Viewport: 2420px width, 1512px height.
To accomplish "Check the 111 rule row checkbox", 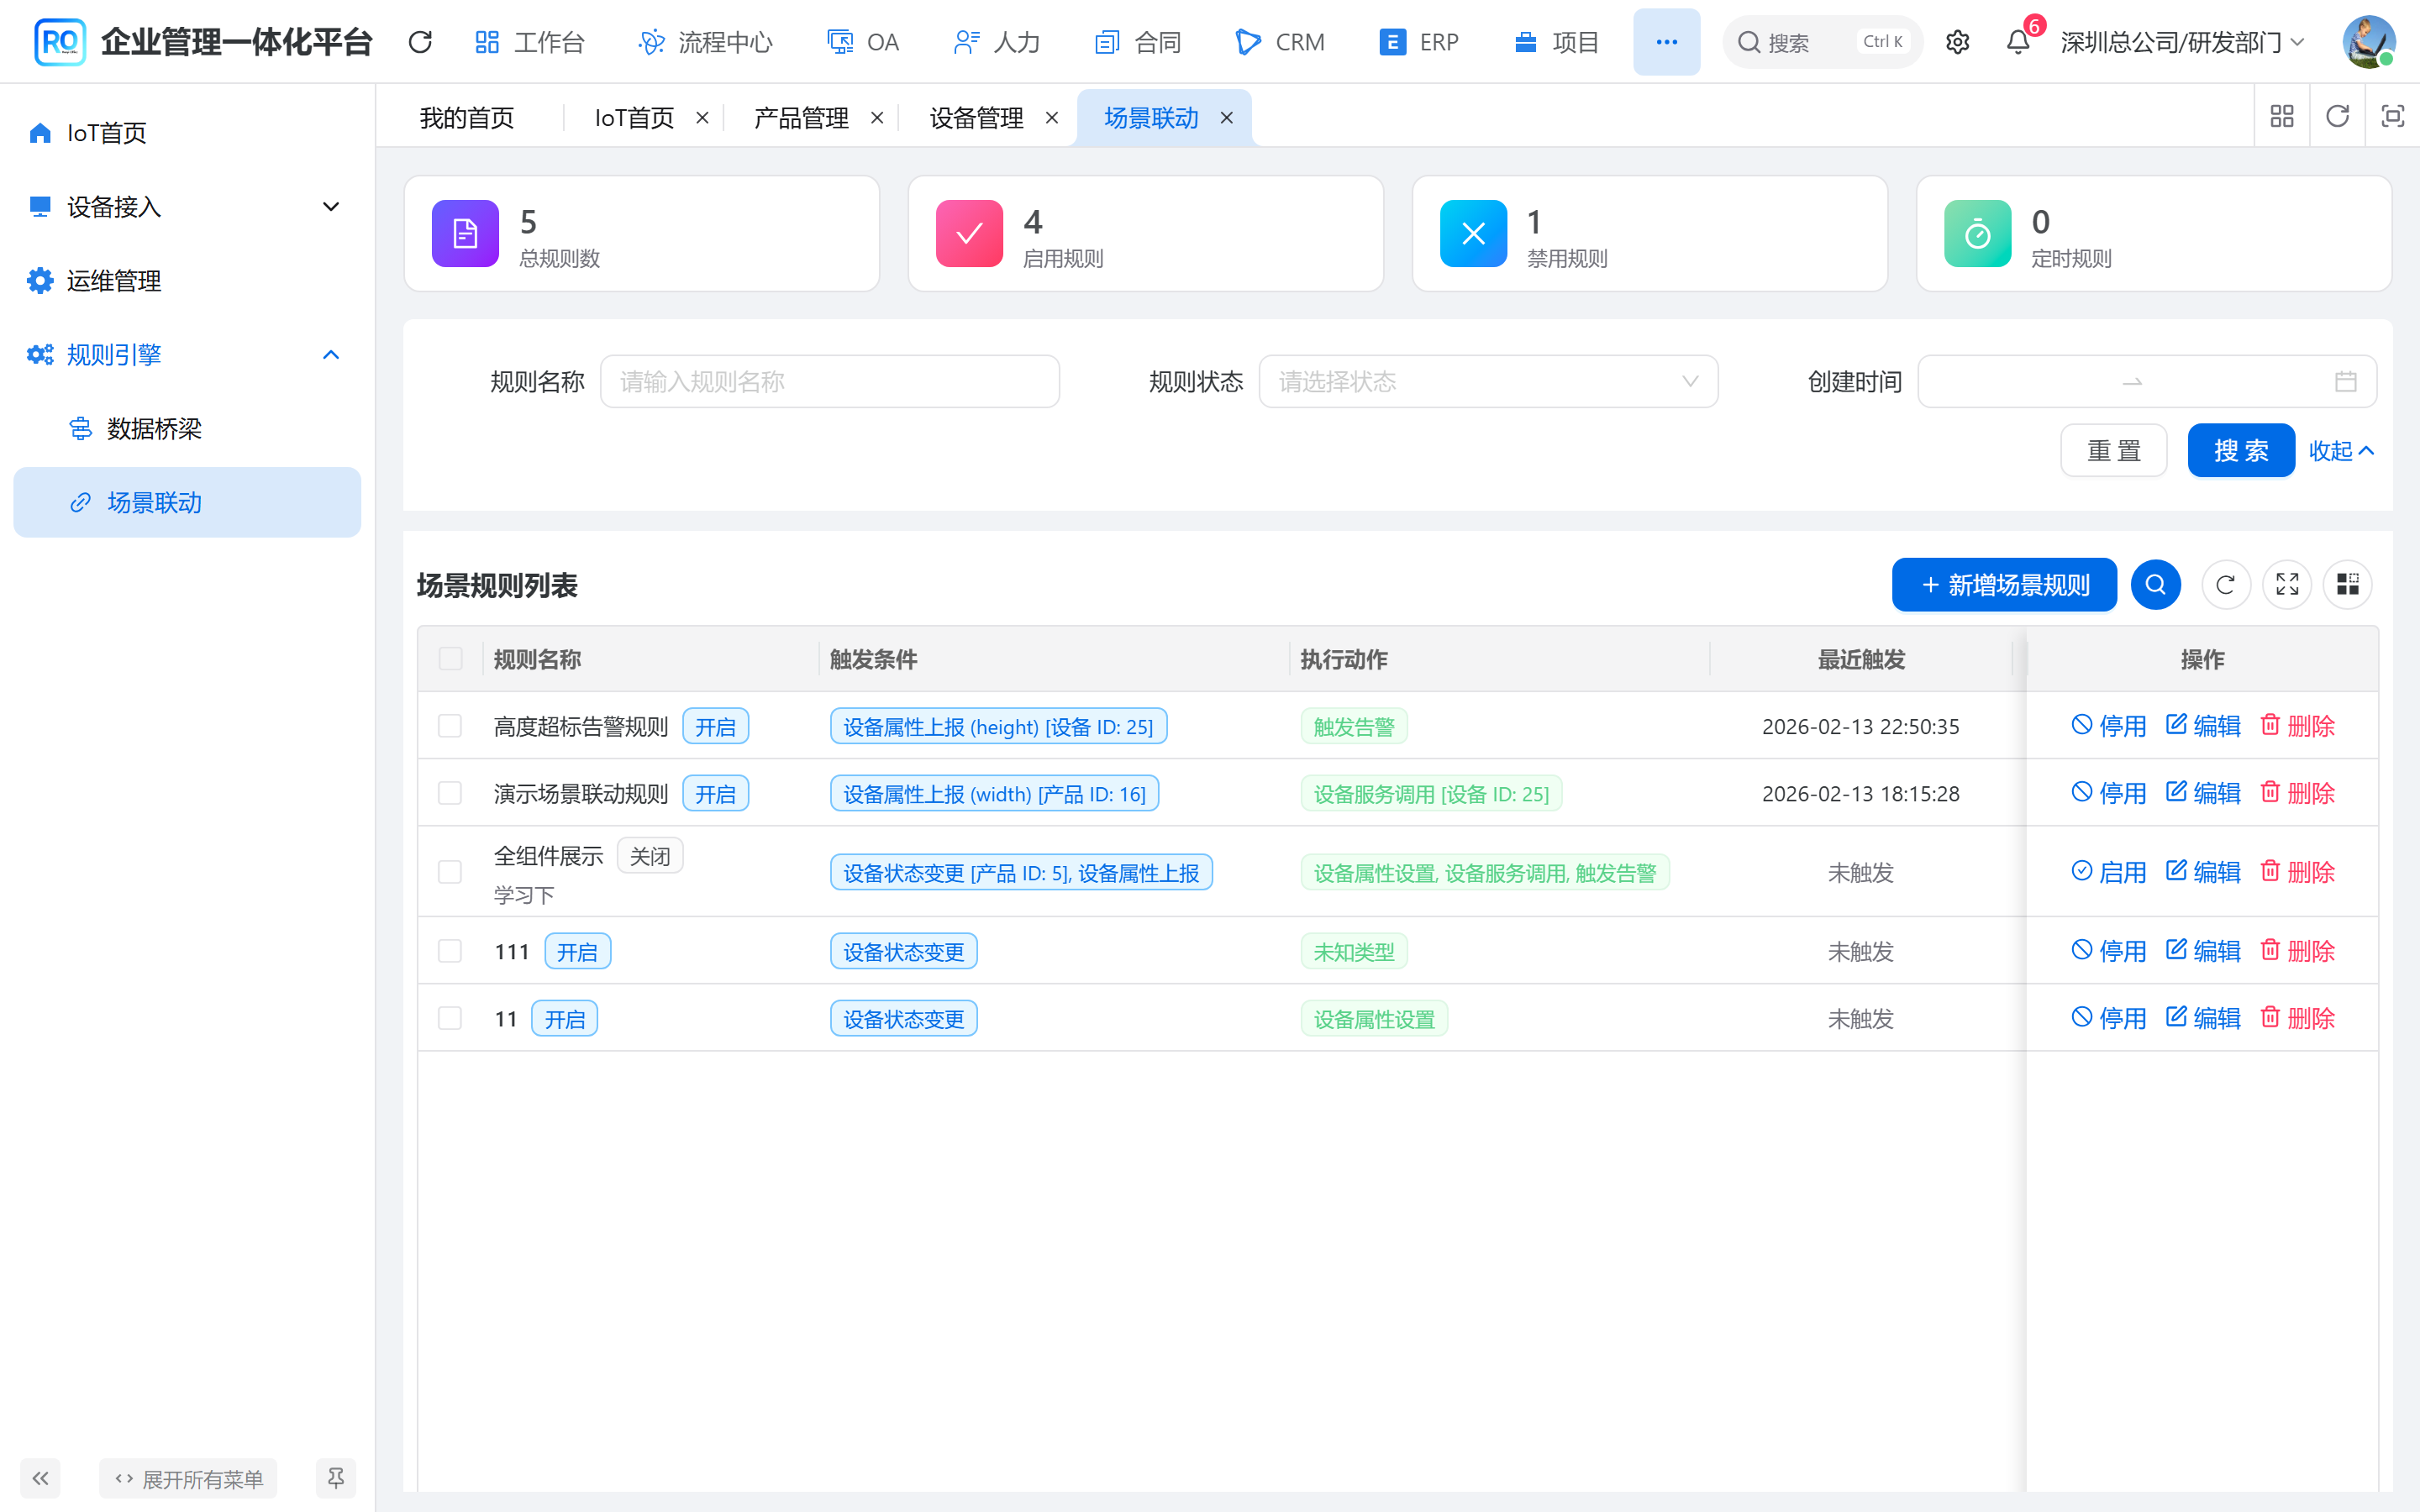I will [450, 951].
